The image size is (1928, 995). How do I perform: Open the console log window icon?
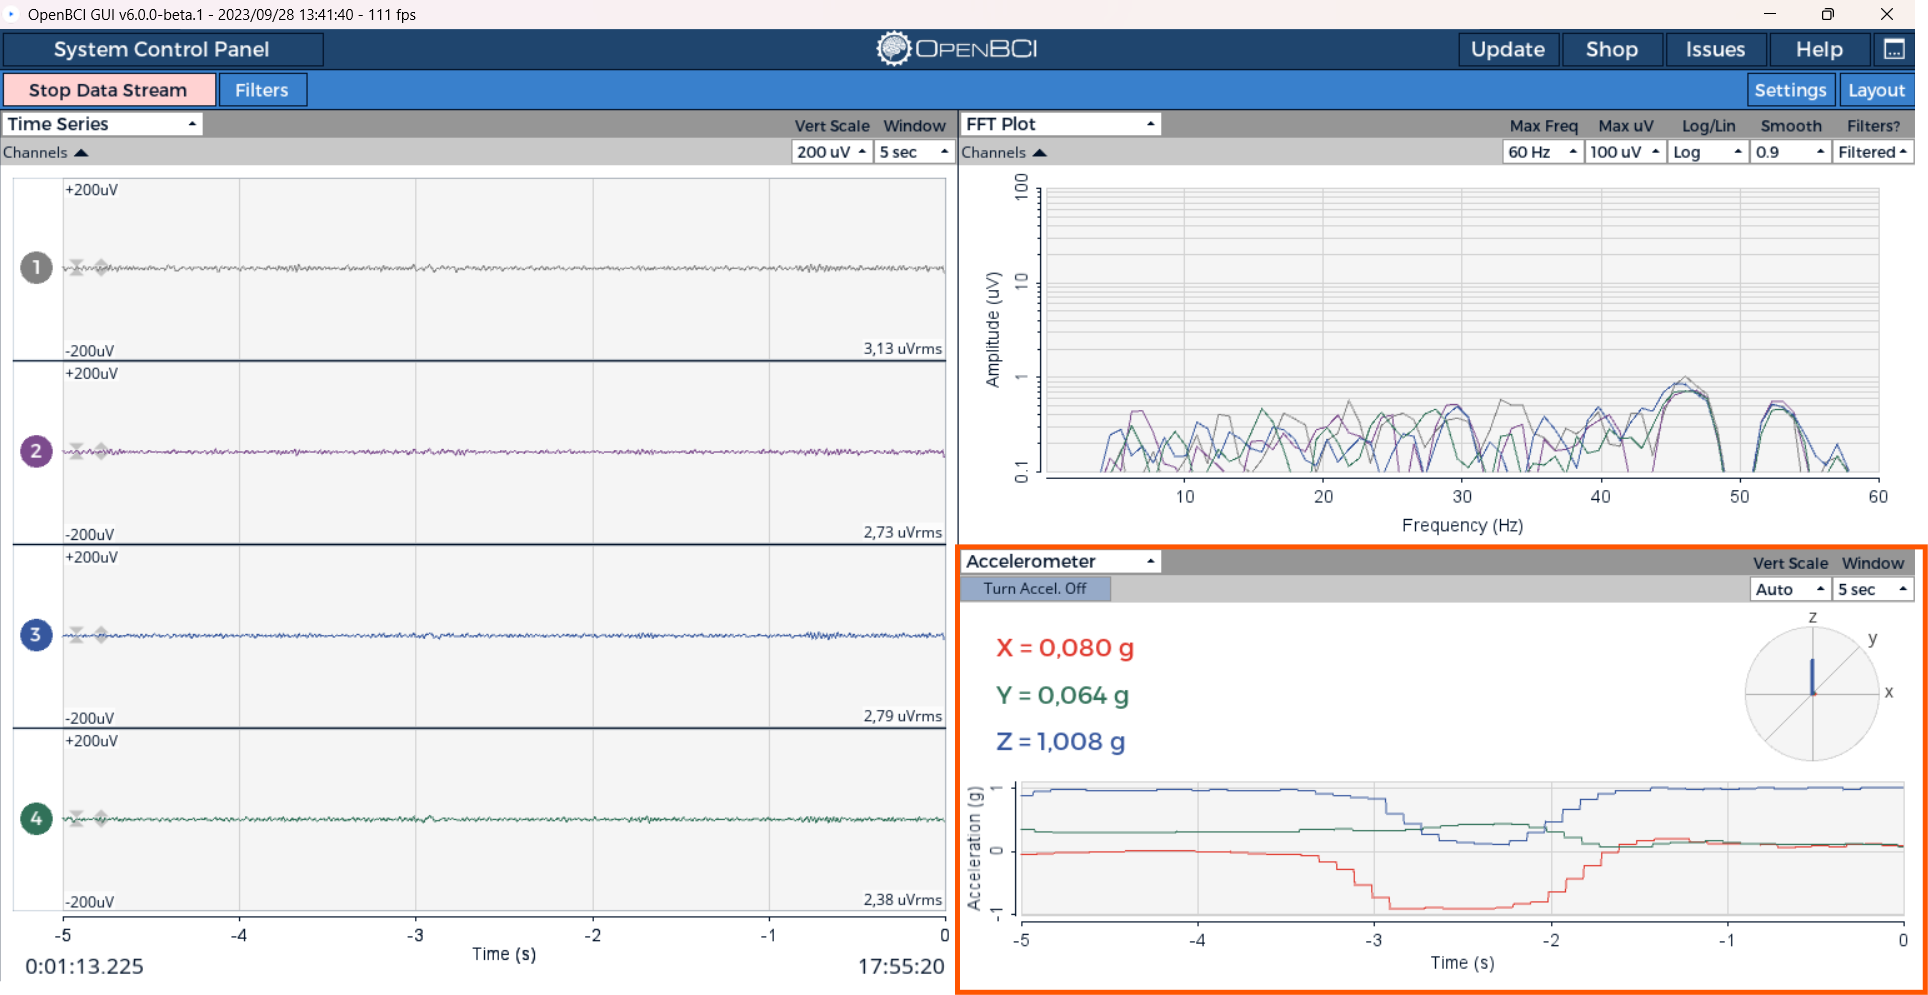click(1894, 49)
